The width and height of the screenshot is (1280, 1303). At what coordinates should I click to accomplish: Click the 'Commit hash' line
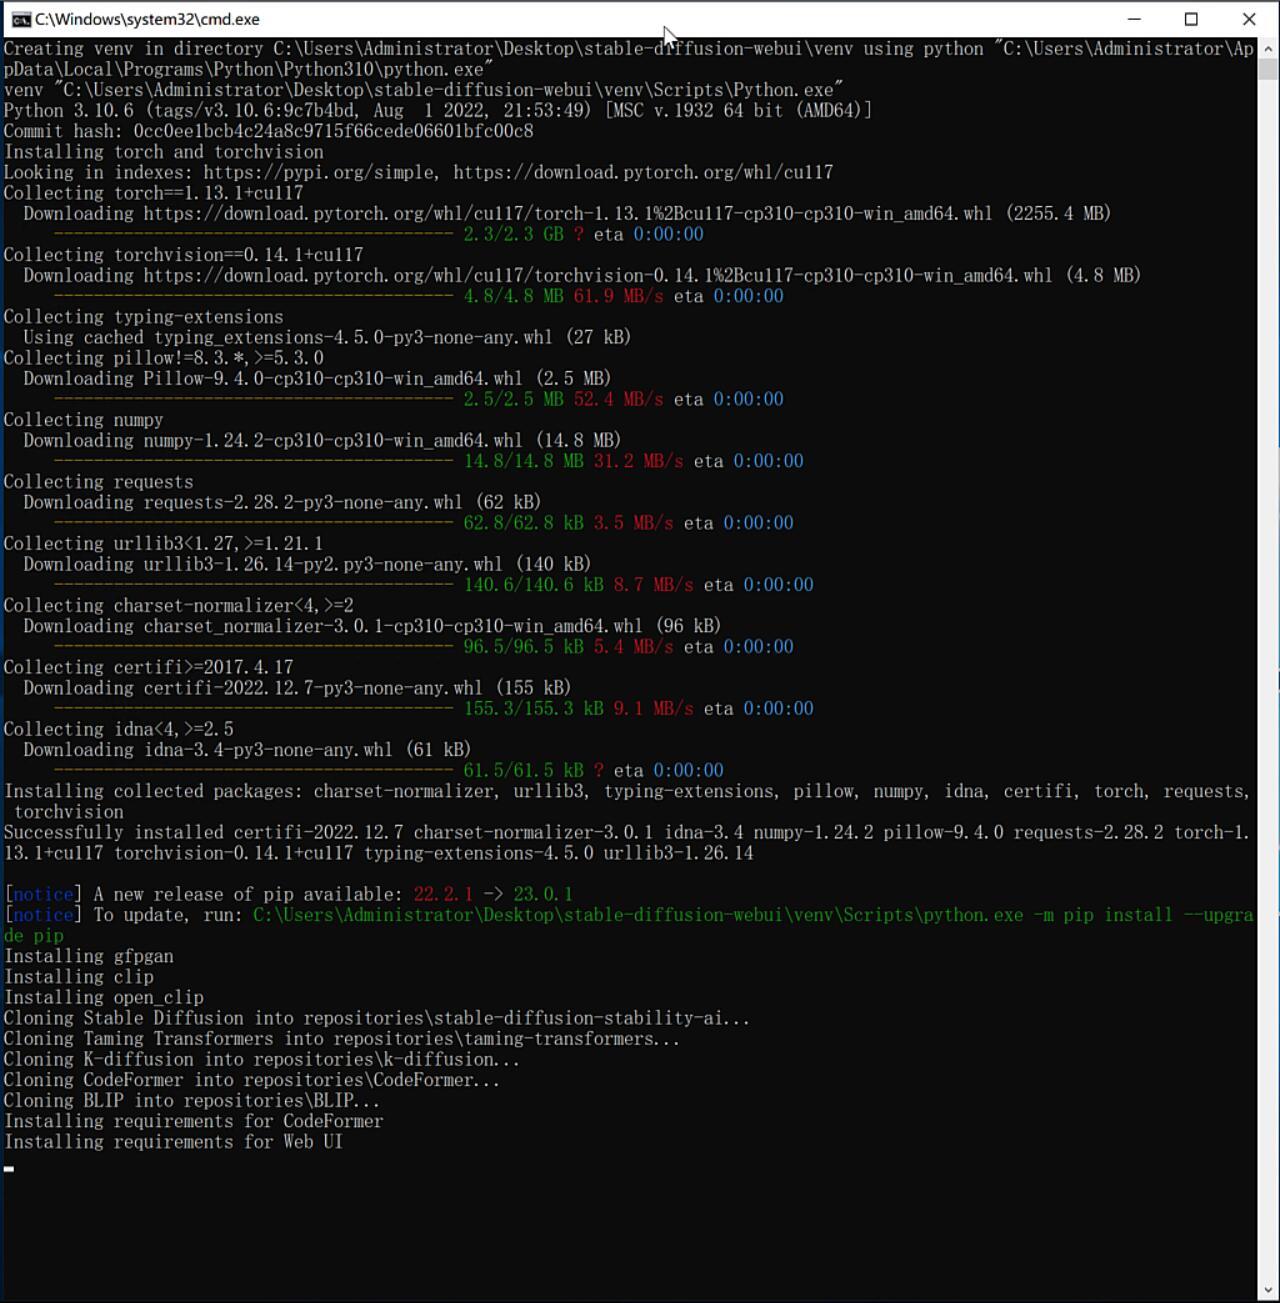(269, 131)
